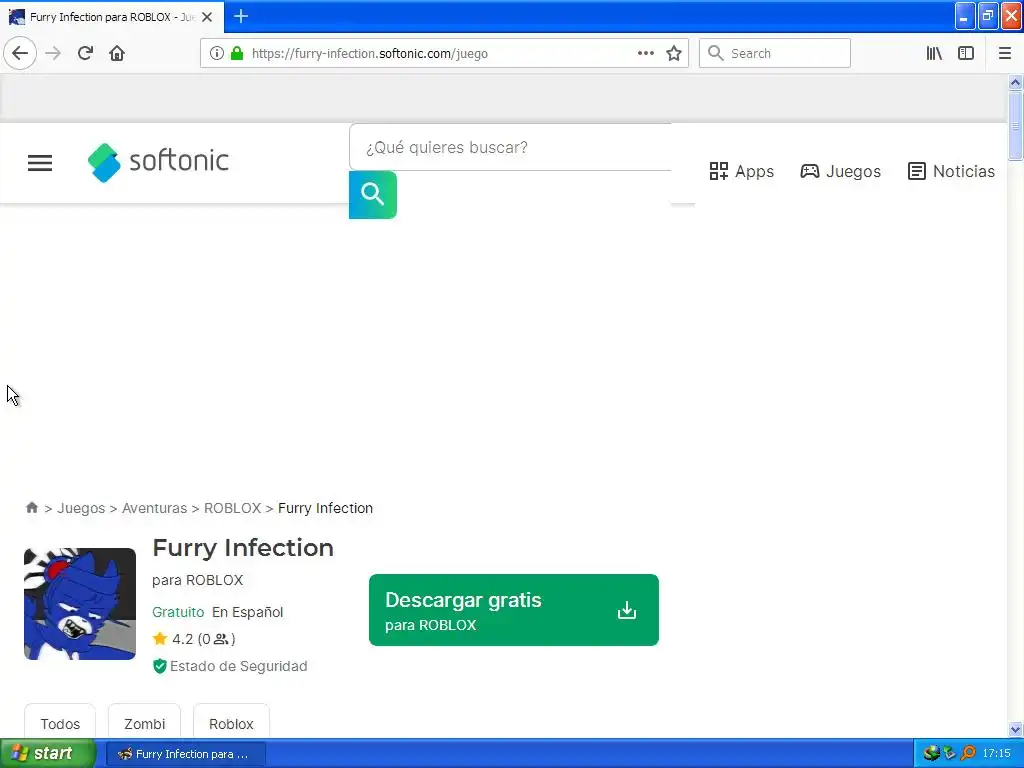Click the vertical scrollbar thumb
The height and width of the screenshot is (768, 1024).
pyautogui.click(x=1015, y=125)
